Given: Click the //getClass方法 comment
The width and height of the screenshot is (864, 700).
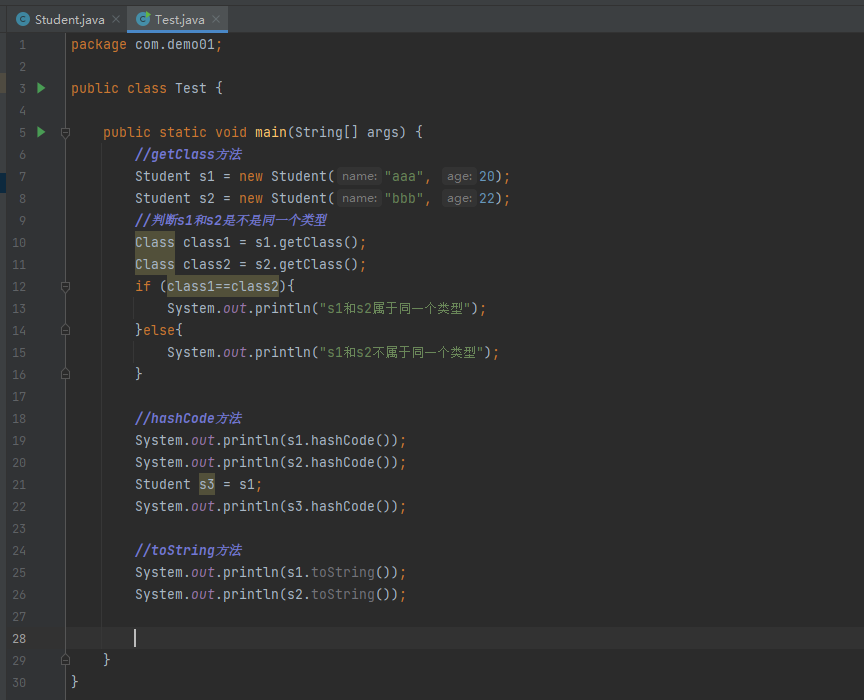Looking at the screenshot, I should tap(188, 154).
